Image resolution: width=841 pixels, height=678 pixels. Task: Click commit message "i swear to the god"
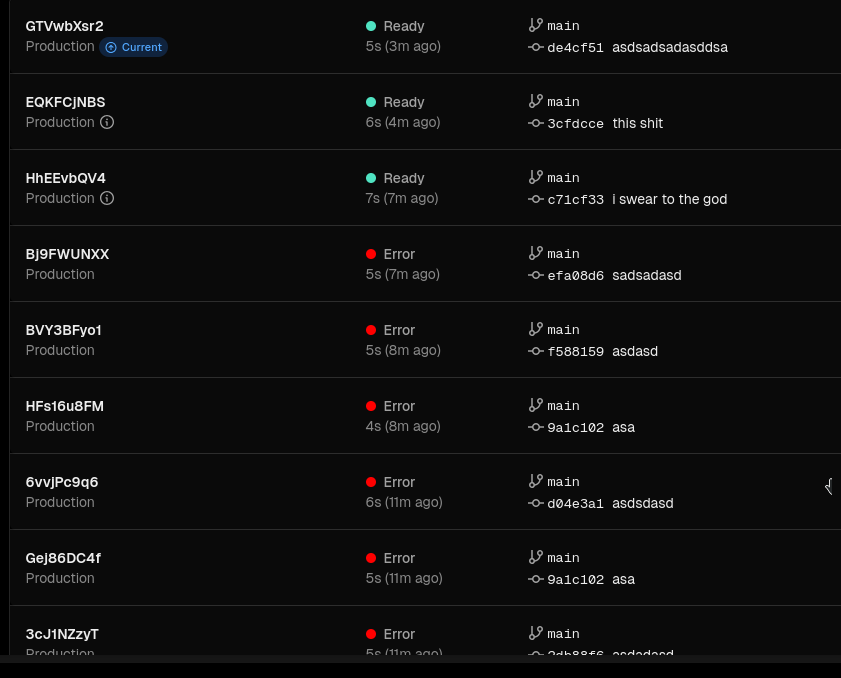(x=669, y=199)
